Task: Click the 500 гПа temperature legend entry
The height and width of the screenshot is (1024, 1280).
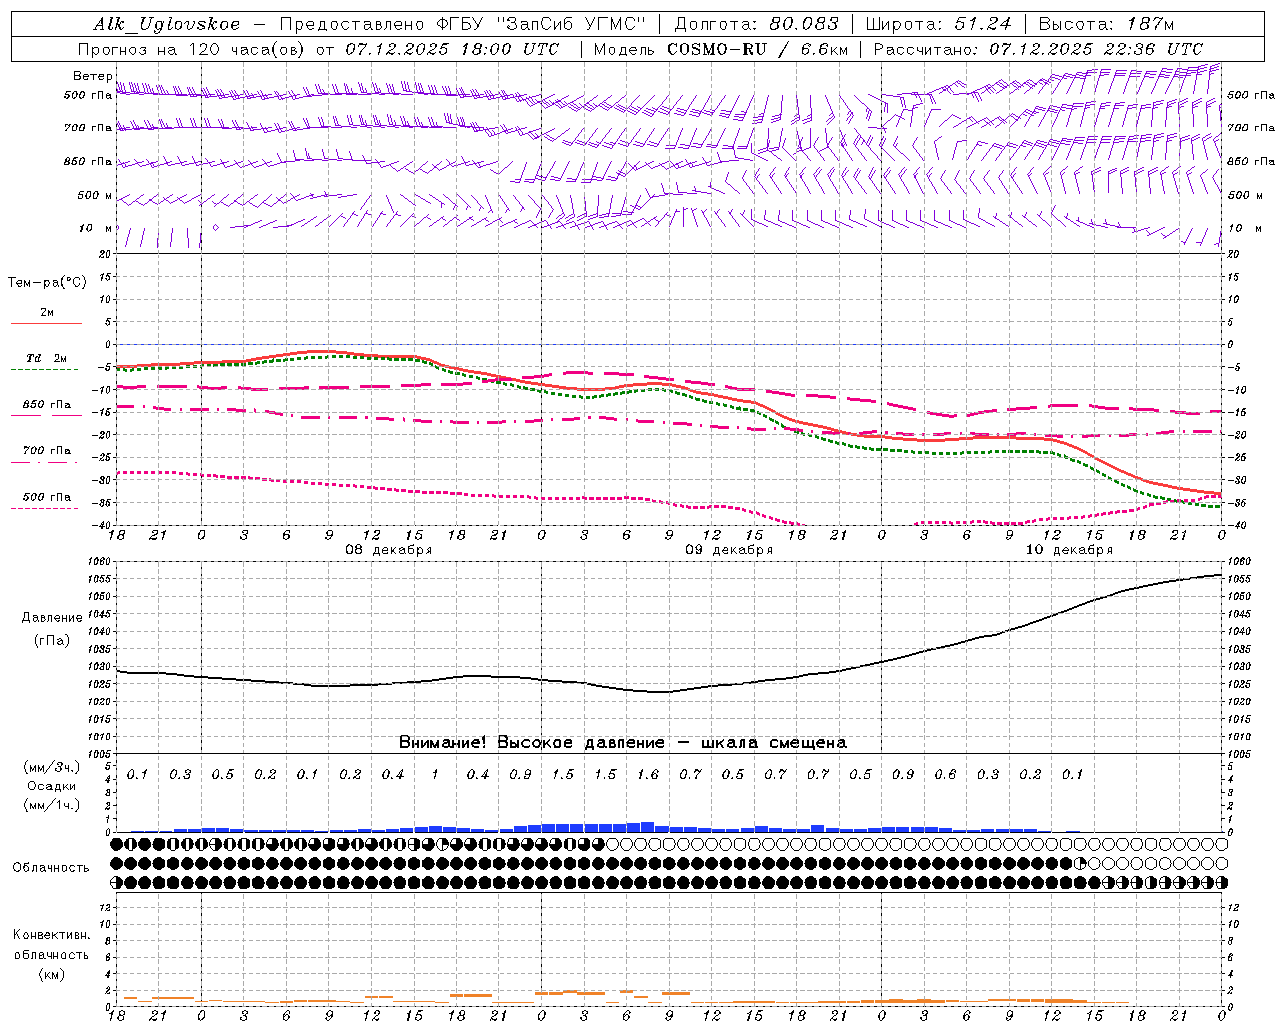Action: 46,497
